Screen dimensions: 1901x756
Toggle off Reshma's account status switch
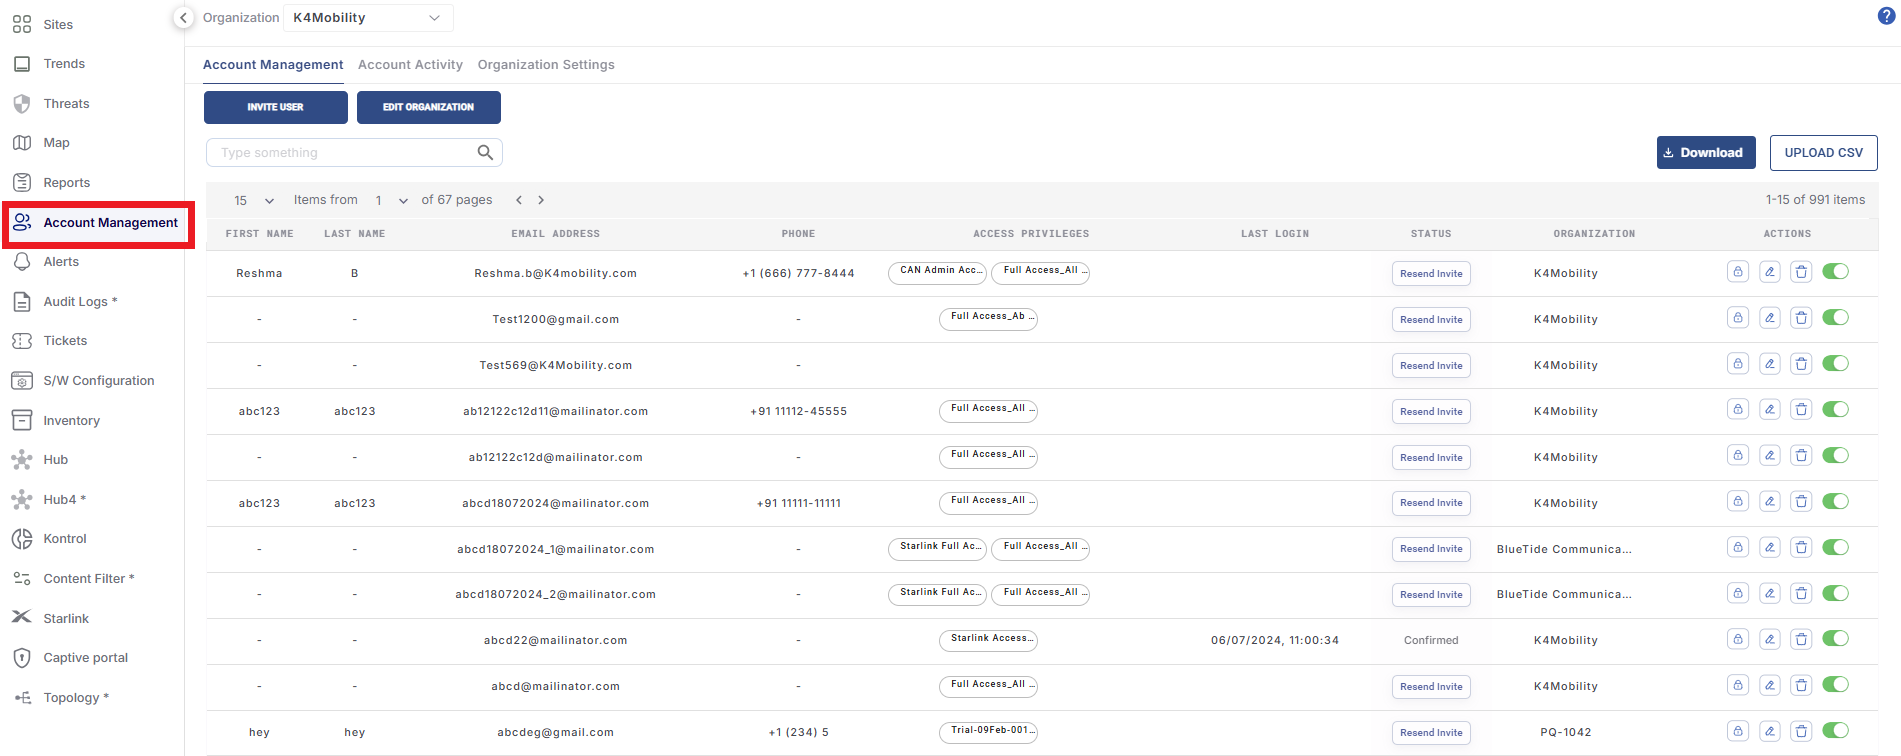(x=1835, y=272)
